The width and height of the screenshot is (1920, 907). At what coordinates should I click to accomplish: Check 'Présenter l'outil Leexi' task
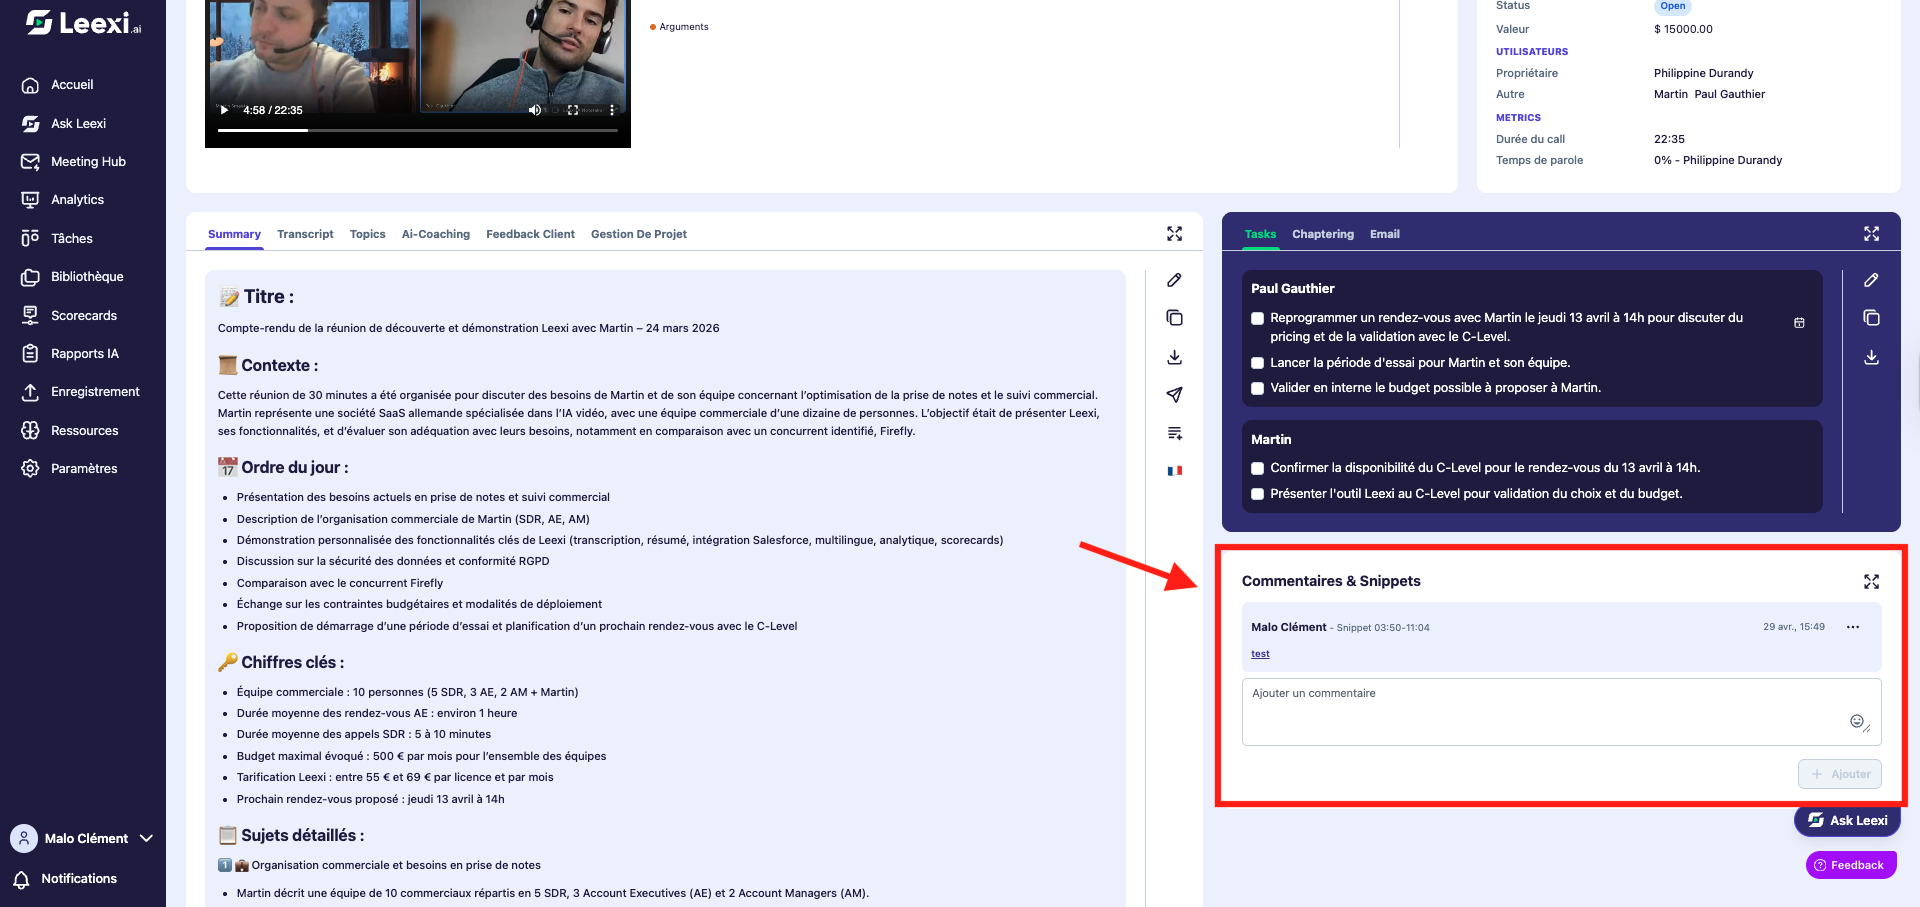(x=1258, y=494)
